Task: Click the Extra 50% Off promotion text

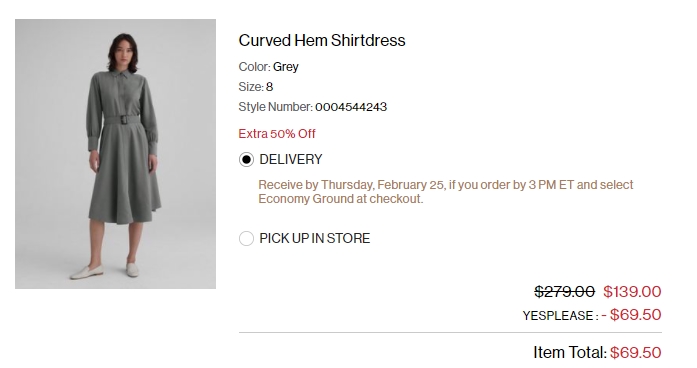Action: tap(277, 133)
